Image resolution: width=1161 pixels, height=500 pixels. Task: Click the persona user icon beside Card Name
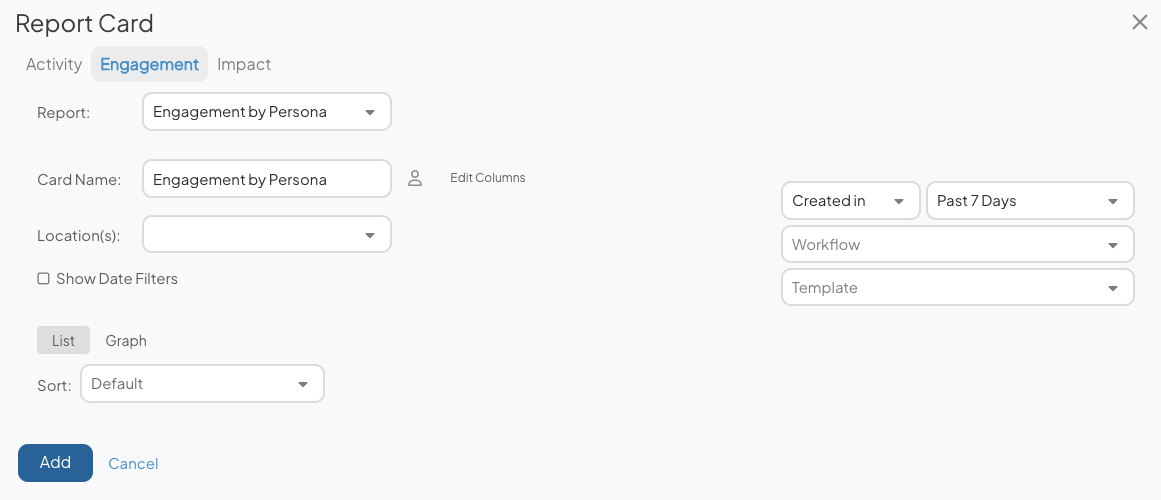[x=415, y=179]
